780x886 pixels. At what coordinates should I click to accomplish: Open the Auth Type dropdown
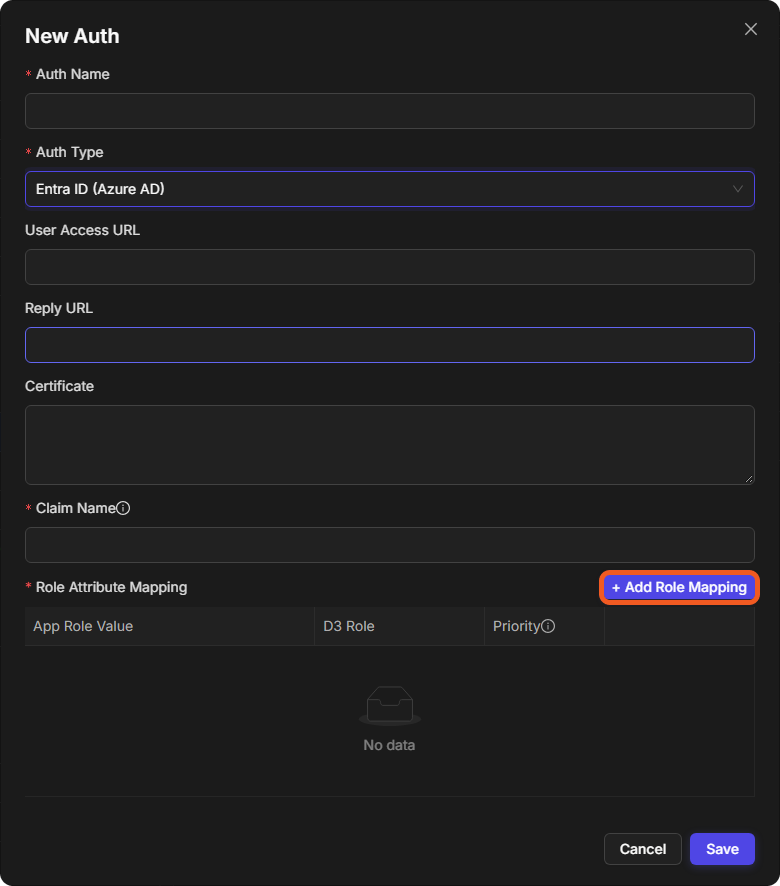click(389, 189)
